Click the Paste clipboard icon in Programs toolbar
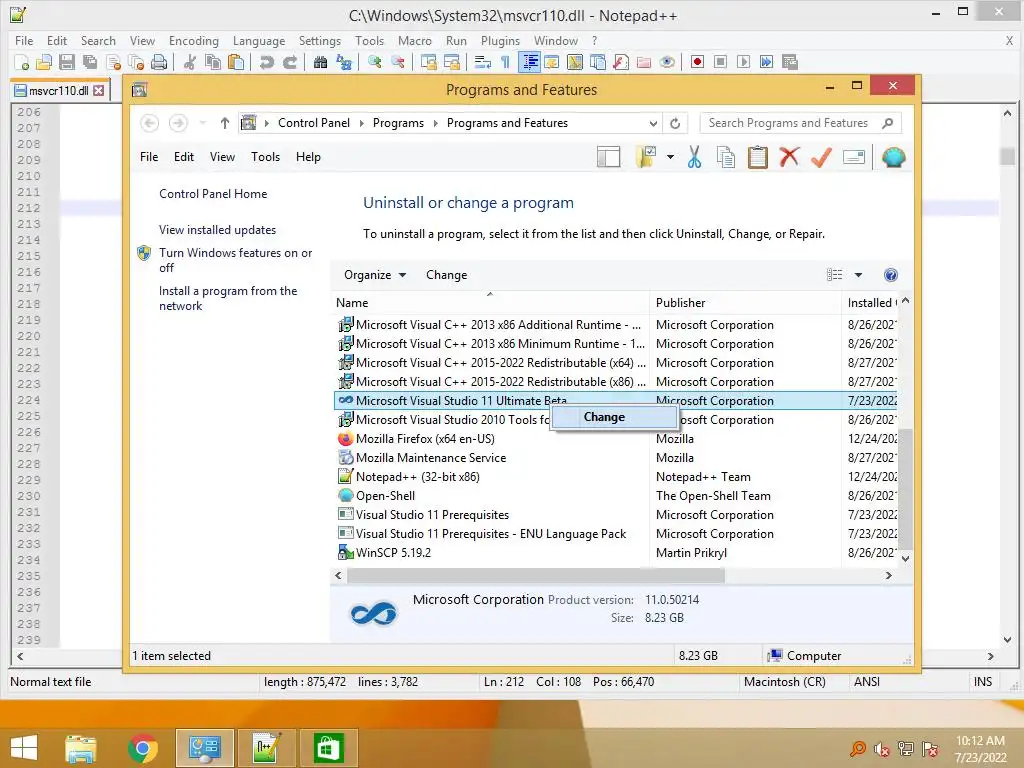 (x=758, y=157)
